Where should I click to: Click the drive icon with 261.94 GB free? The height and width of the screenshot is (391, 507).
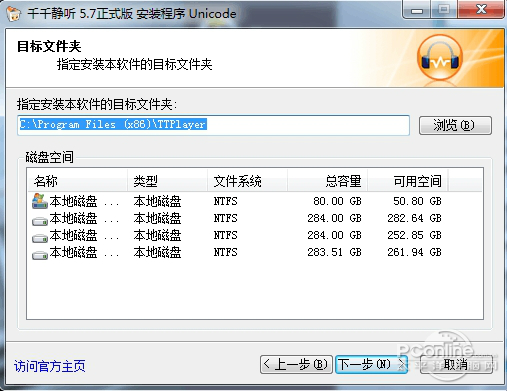point(40,255)
